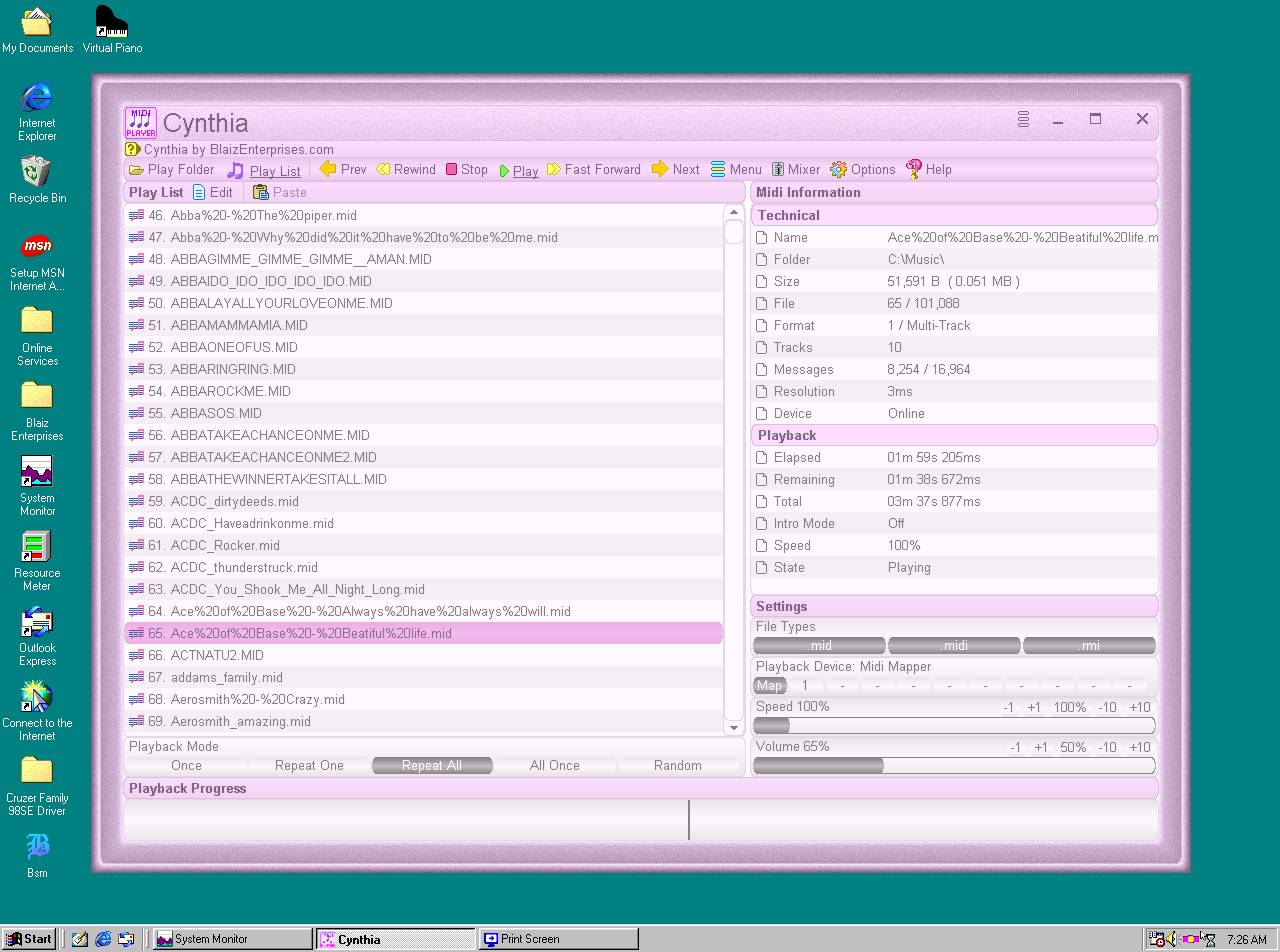Image resolution: width=1280 pixels, height=952 pixels.
Task: Set volume to 50% with the button
Action: pyautogui.click(x=1073, y=748)
